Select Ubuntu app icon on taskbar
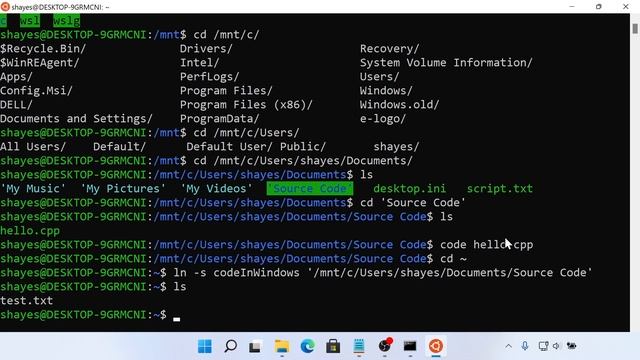 [436, 346]
